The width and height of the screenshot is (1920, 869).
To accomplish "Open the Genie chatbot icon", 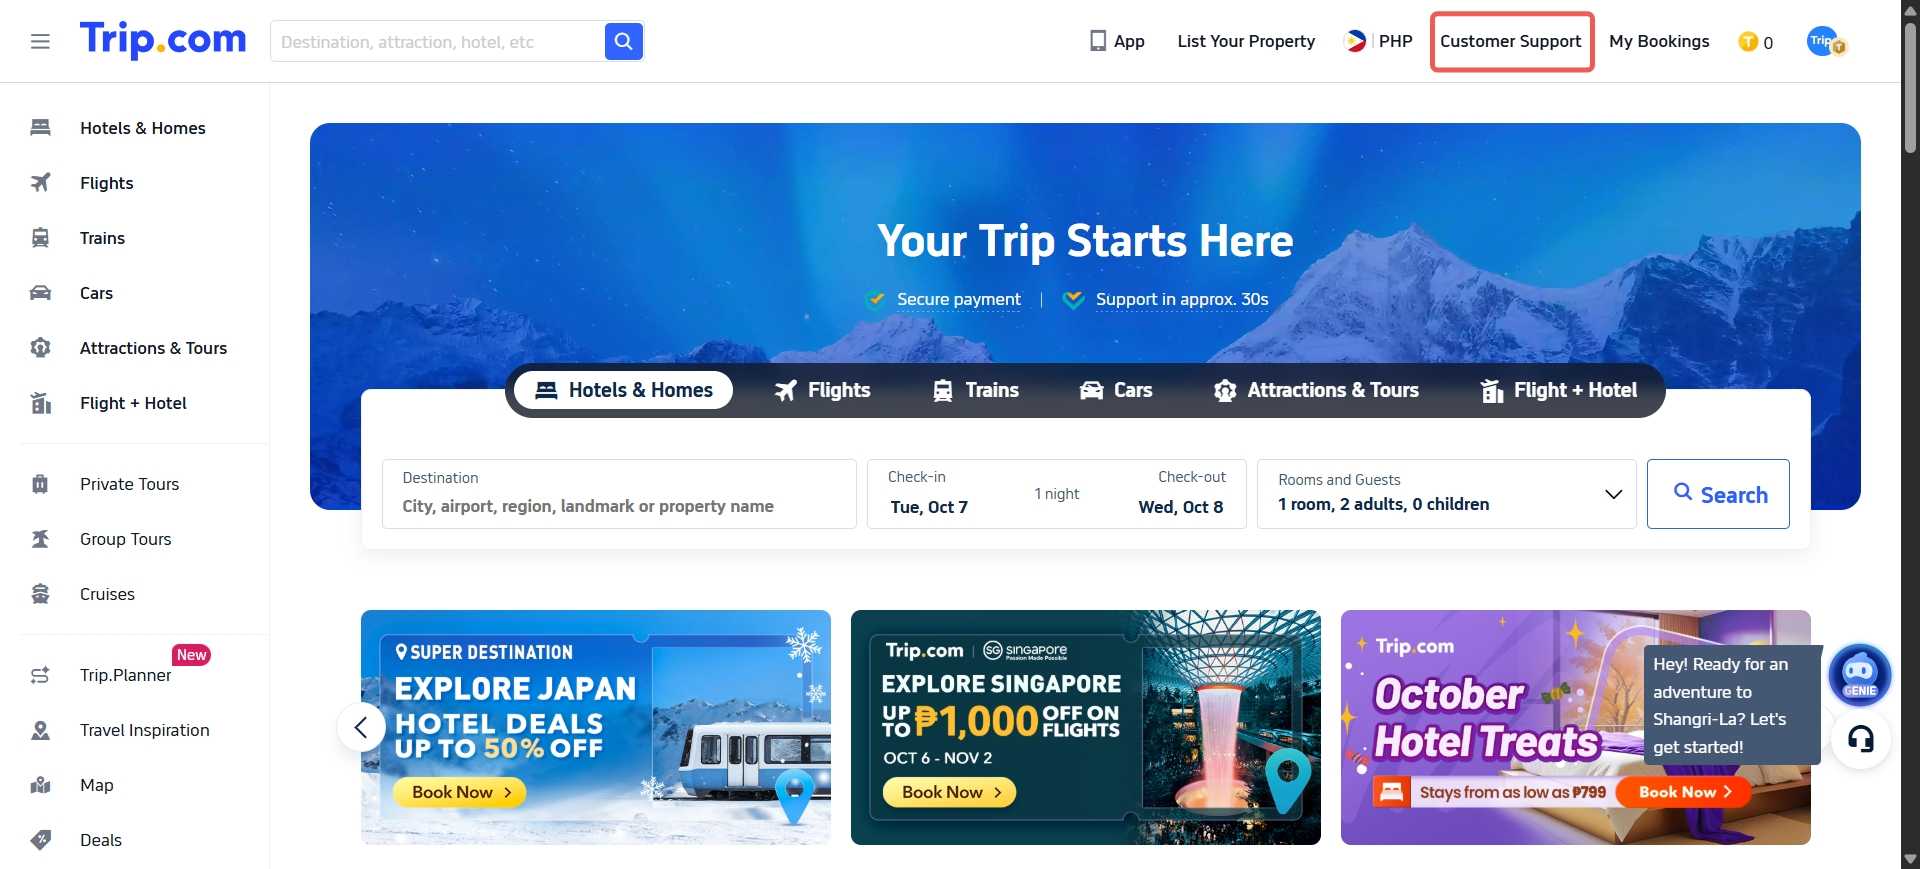I will [x=1859, y=675].
